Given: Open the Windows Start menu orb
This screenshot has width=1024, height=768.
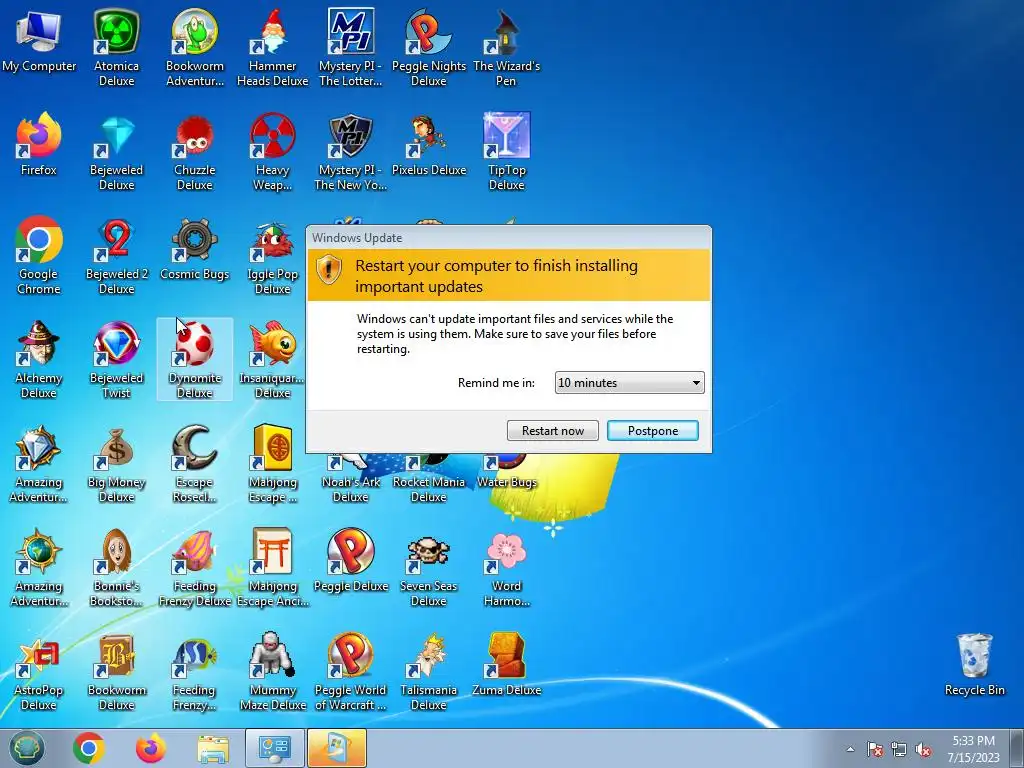Looking at the screenshot, I should (x=26, y=748).
